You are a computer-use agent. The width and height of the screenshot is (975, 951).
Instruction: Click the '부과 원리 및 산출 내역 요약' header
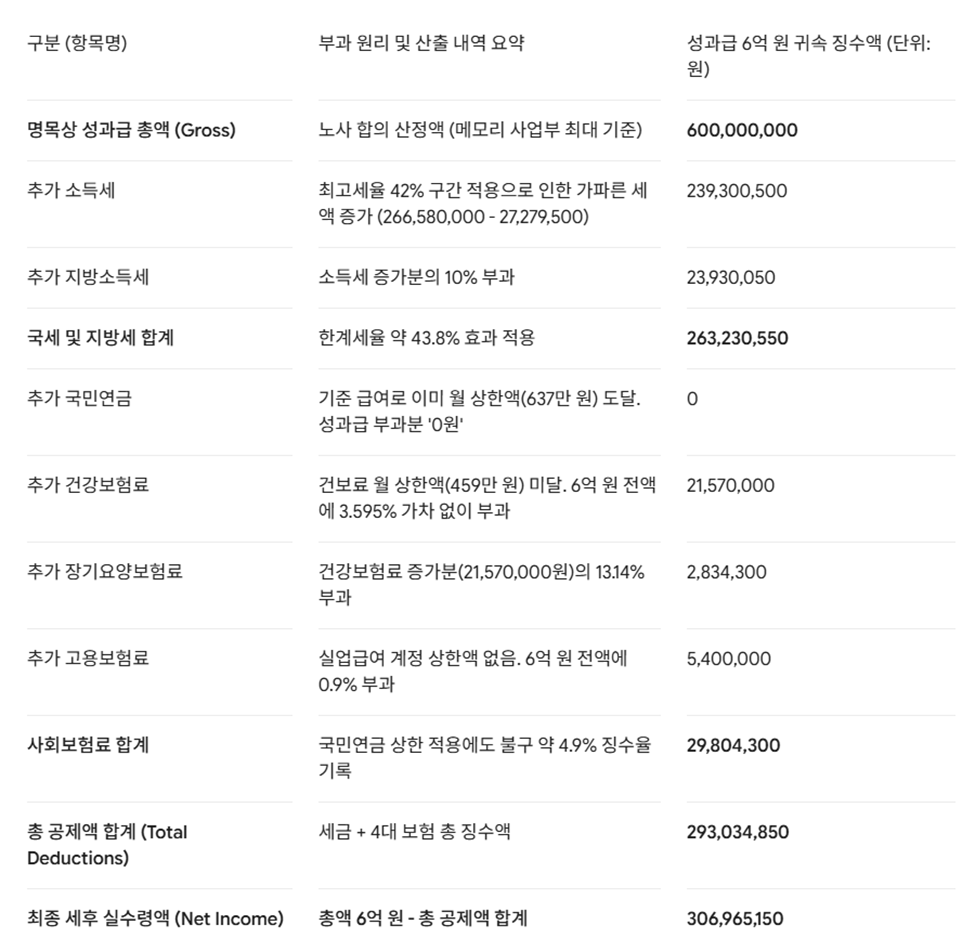tap(422, 43)
